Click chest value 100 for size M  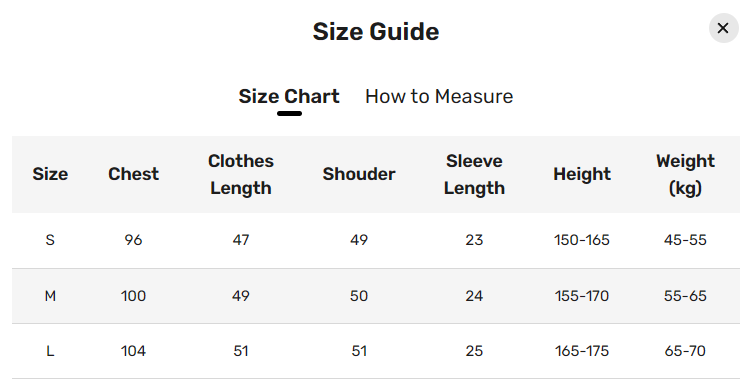(134, 296)
